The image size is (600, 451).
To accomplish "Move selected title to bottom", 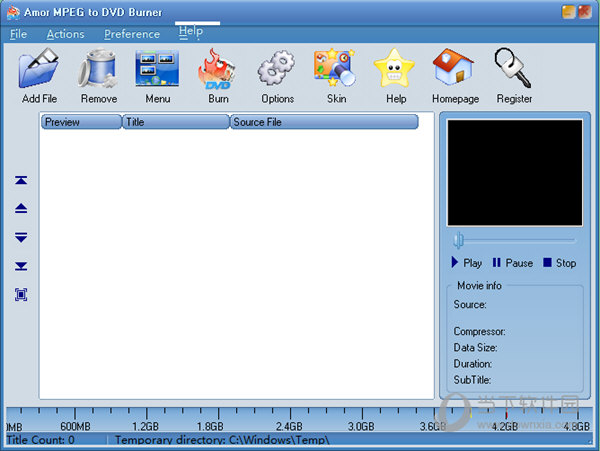I will 21,266.
